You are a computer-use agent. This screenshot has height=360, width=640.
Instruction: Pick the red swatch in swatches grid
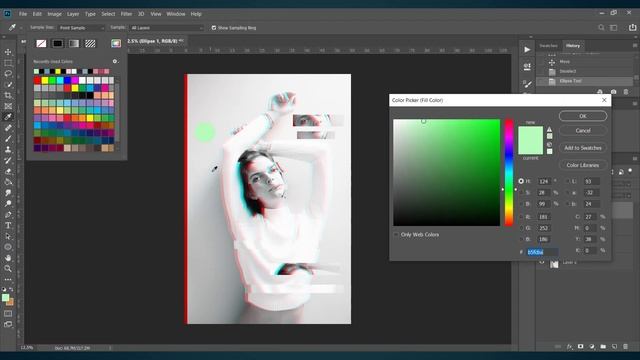[x=37, y=80]
